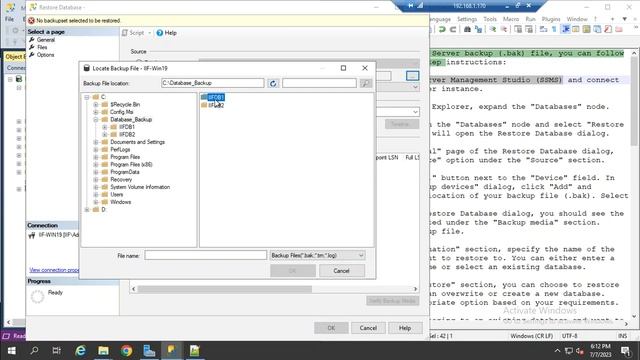Open the Windows Start menu
The height and width of the screenshot is (360, 640).
pyautogui.click(x=11, y=351)
